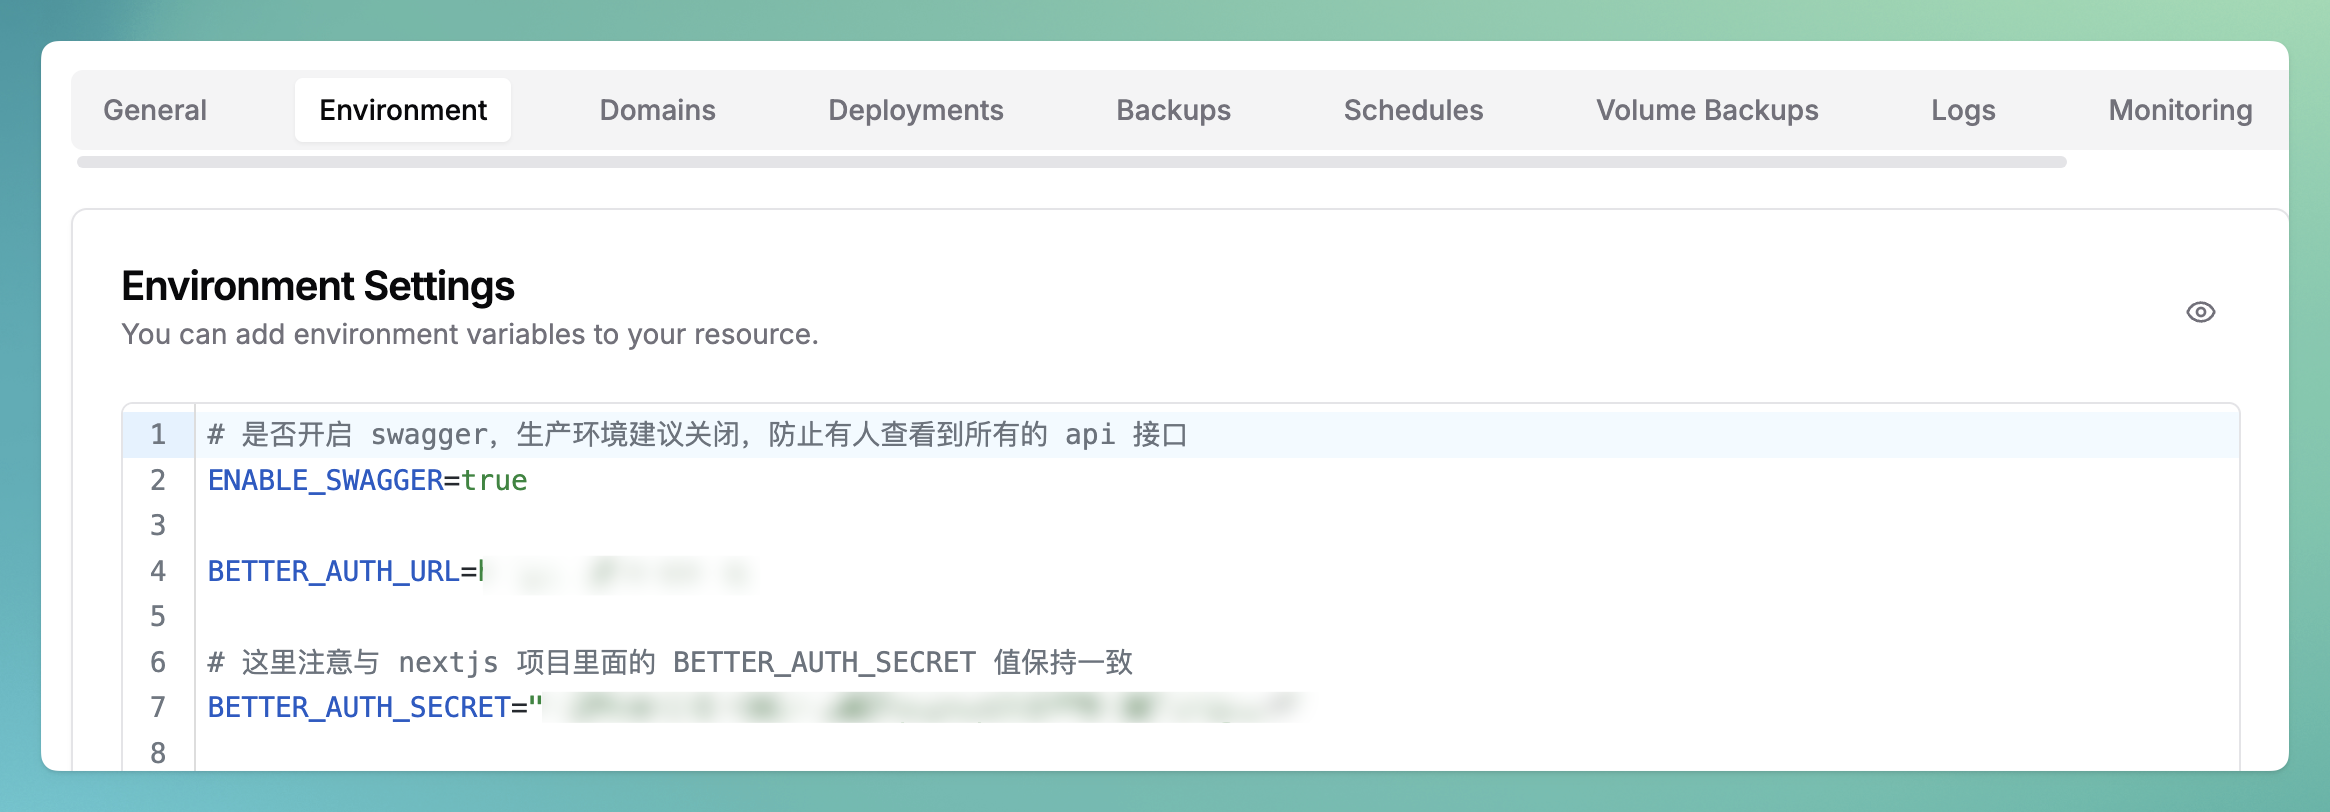Image resolution: width=2330 pixels, height=812 pixels.
Task: Click the nextjs comment on line 6
Action: point(669,662)
